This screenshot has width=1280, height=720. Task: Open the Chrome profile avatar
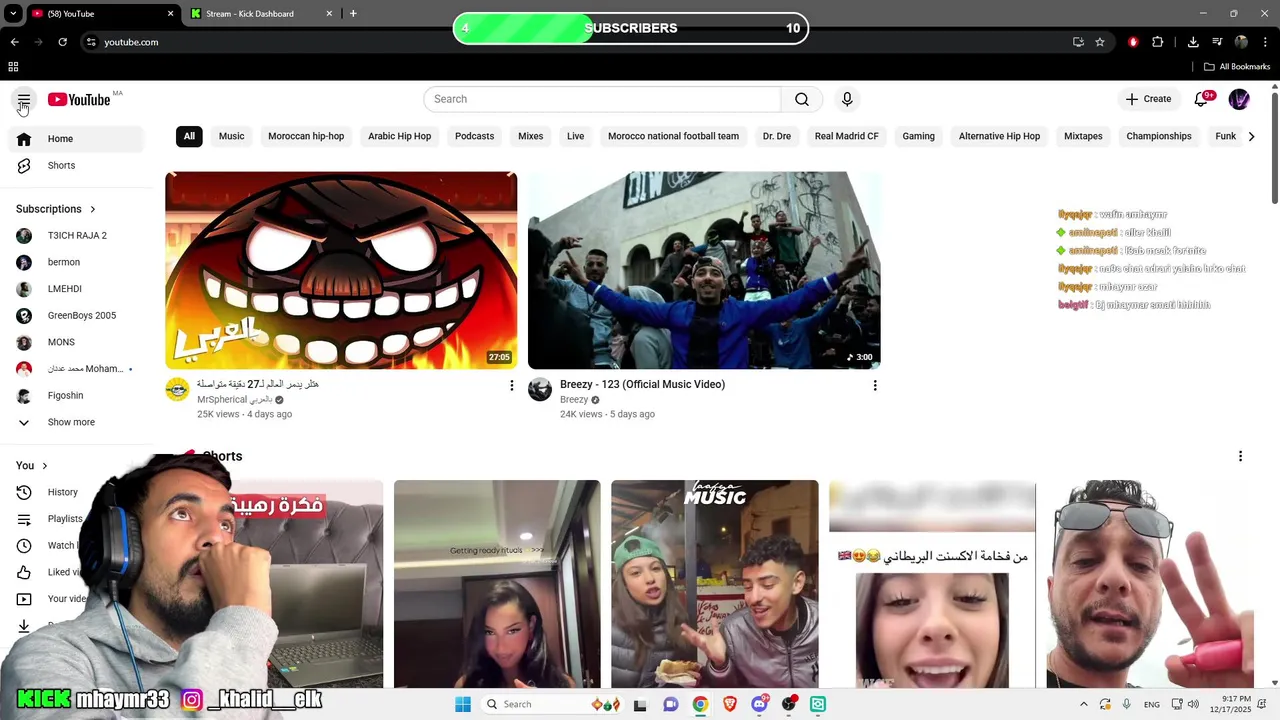coord(1241,42)
